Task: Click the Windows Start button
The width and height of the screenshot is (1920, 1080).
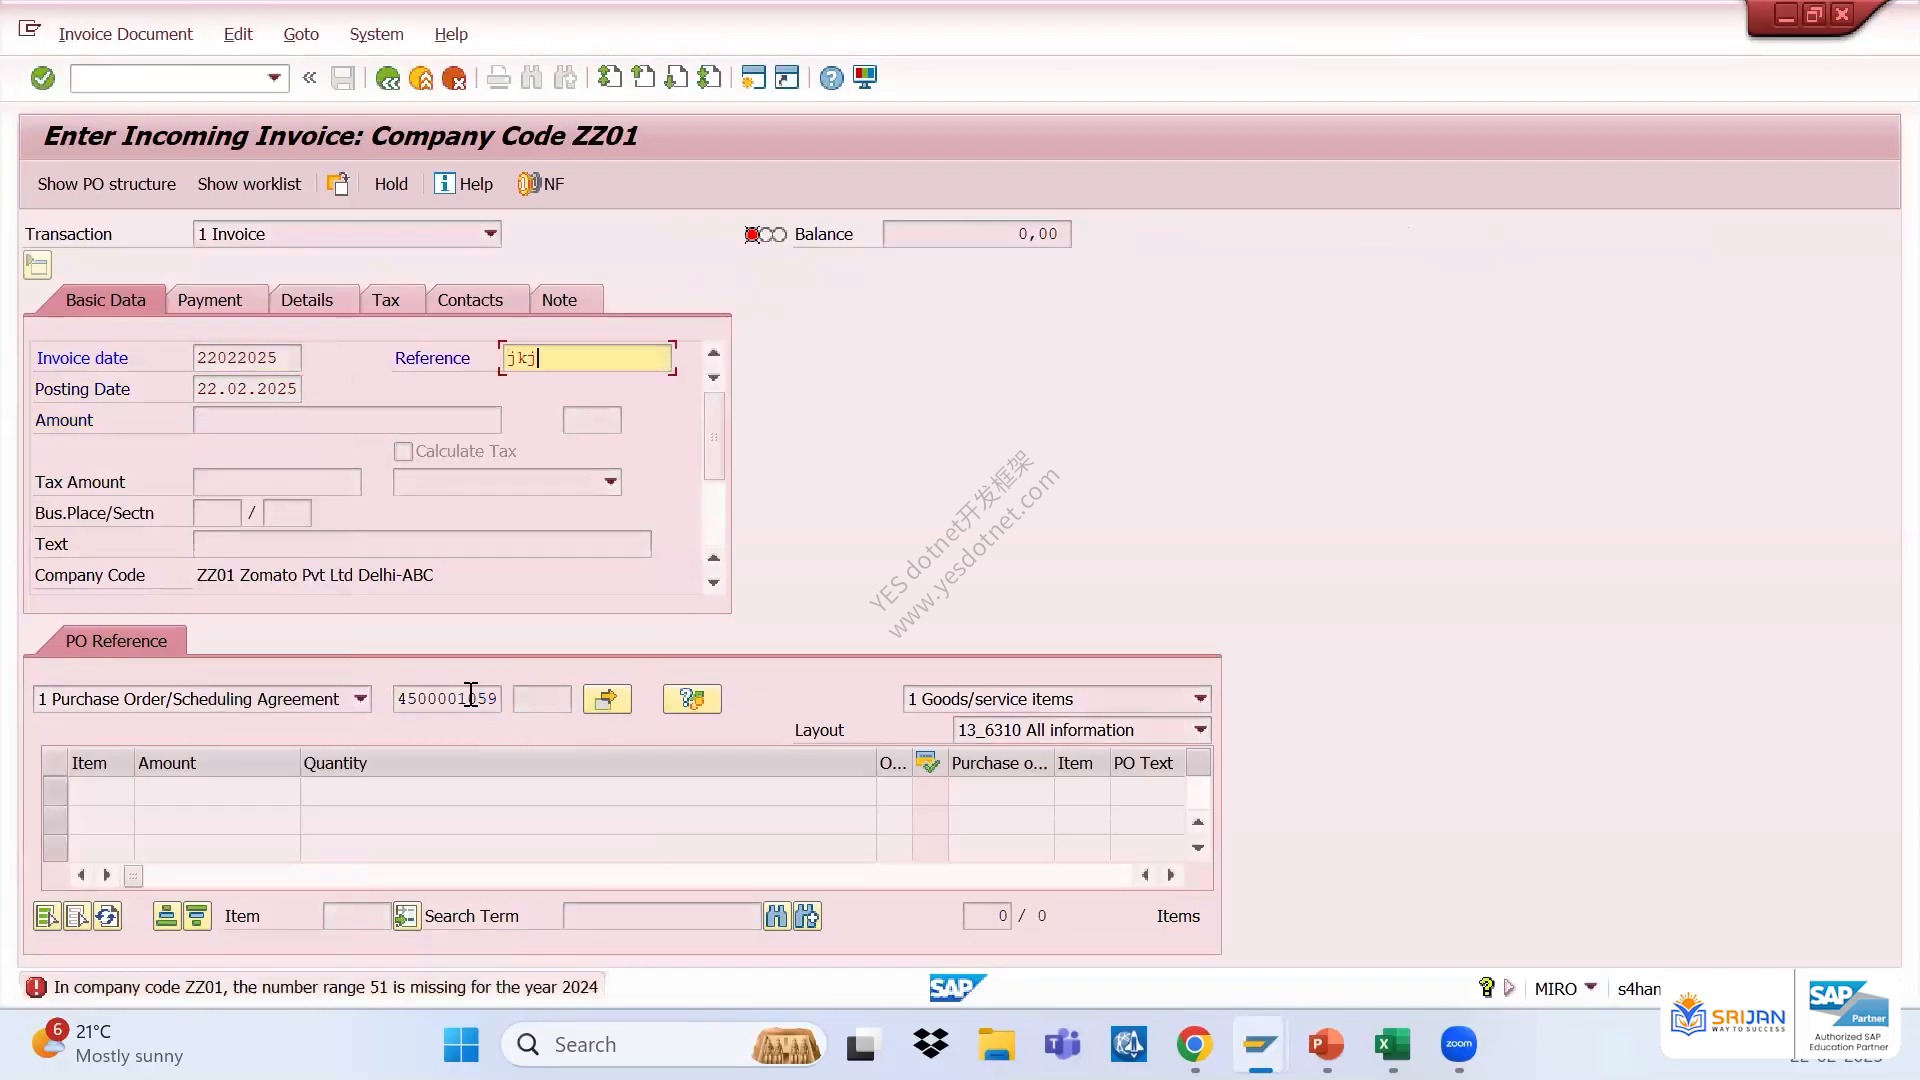Action: pyautogui.click(x=461, y=1045)
